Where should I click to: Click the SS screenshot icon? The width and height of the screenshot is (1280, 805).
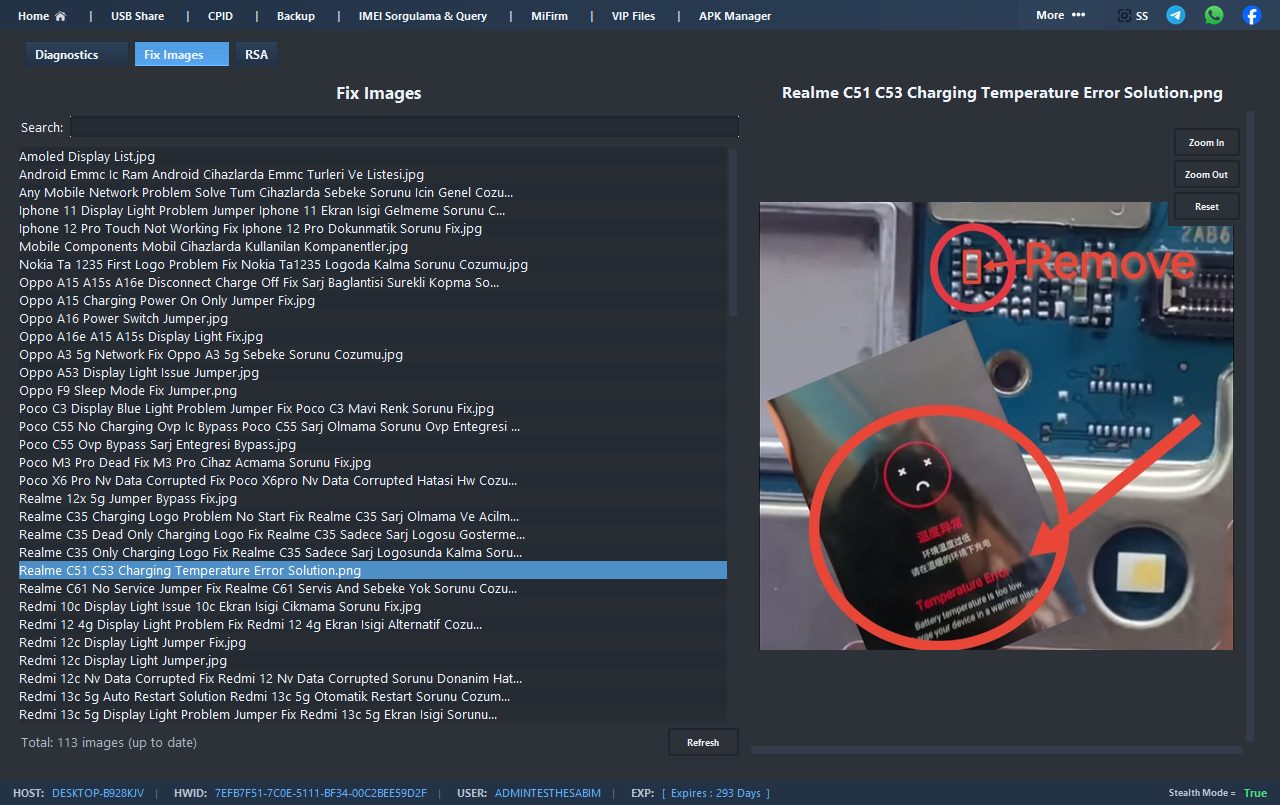pyautogui.click(x=1132, y=16)
